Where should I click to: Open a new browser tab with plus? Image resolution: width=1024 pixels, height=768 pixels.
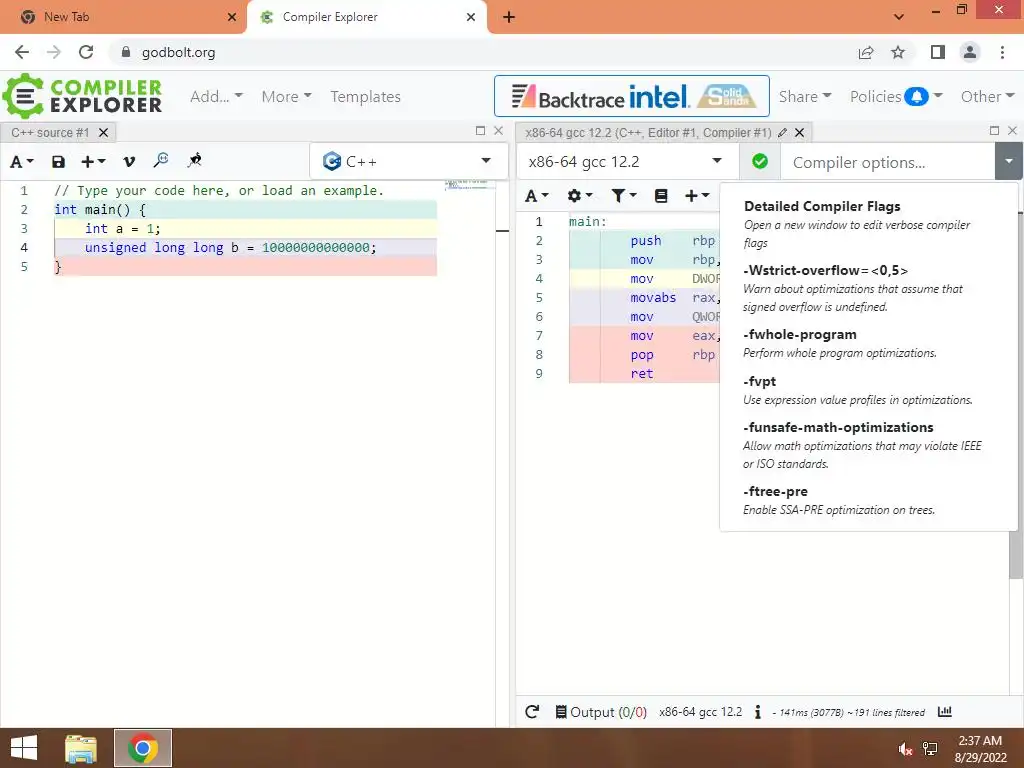click(x=509, y=17)
